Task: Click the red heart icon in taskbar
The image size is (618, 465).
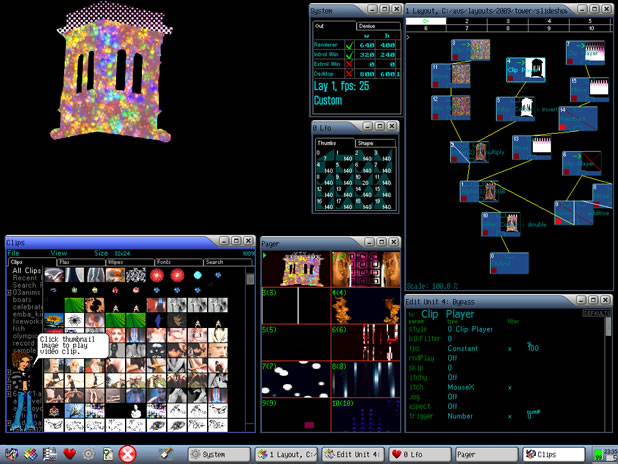Action: tap(70, 454)
